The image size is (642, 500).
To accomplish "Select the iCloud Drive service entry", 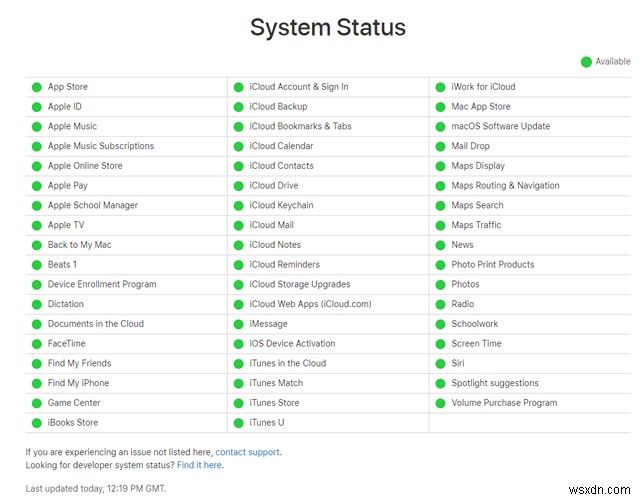I will 274,186.
